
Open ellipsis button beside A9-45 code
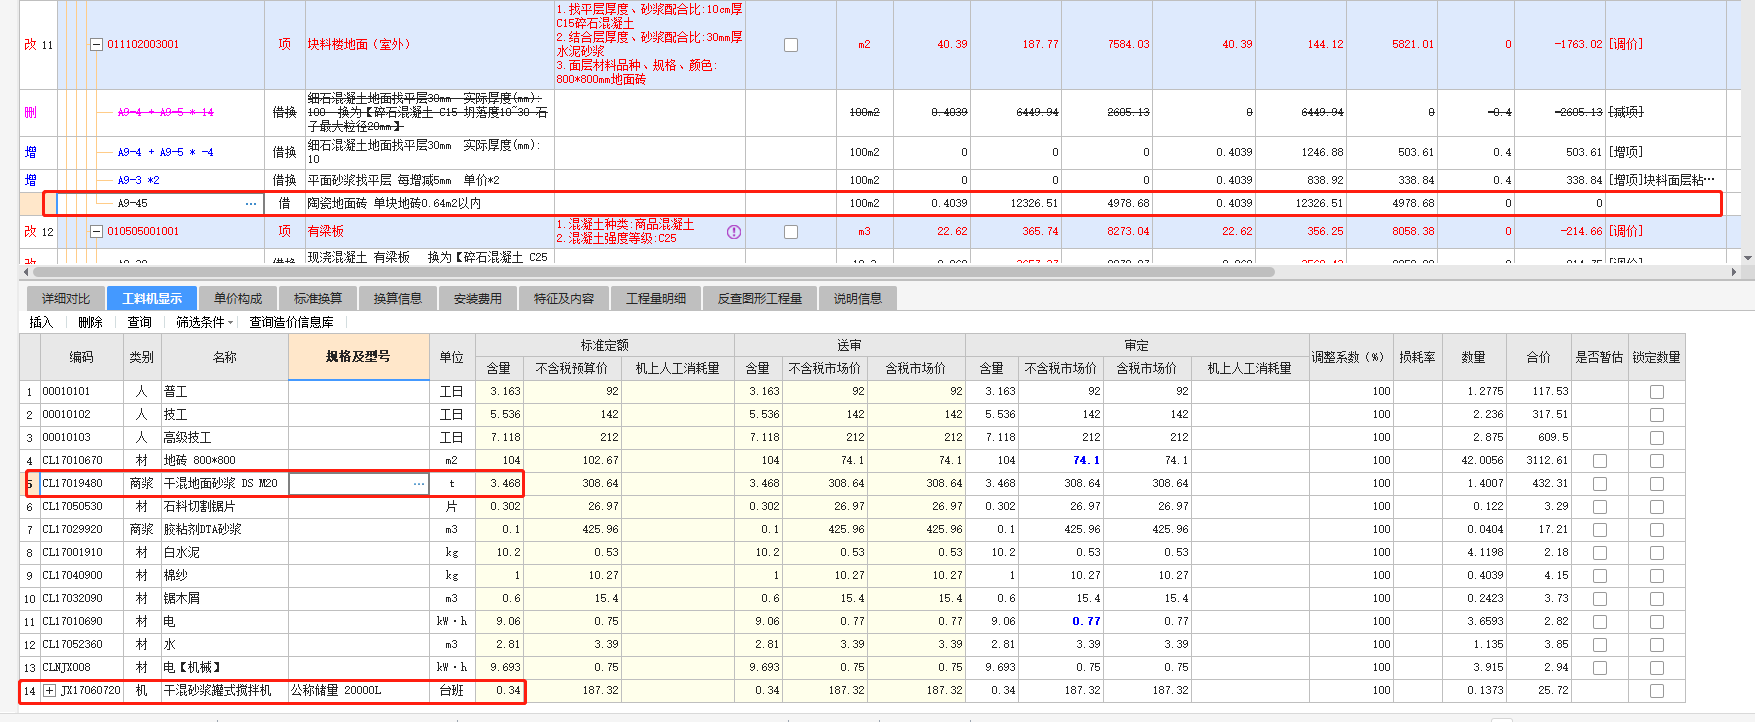(x=251, y=204)
